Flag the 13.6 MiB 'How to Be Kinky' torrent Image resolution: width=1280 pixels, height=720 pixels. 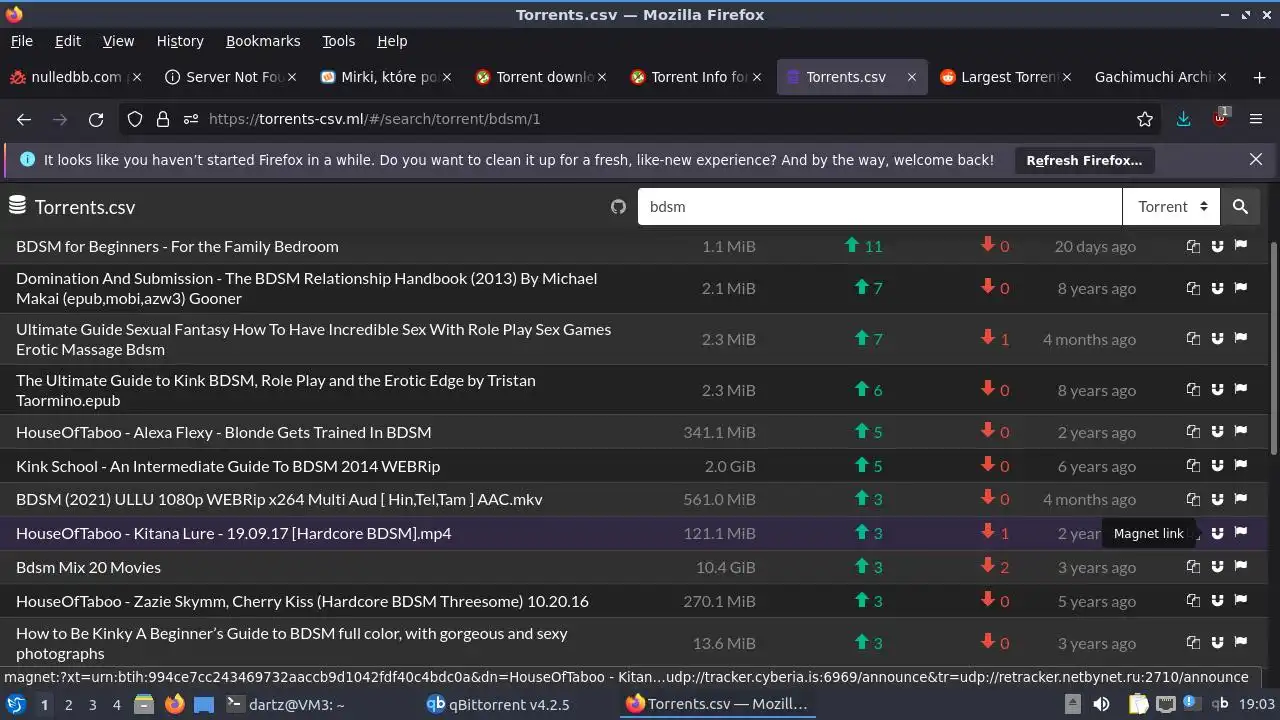1241,643
